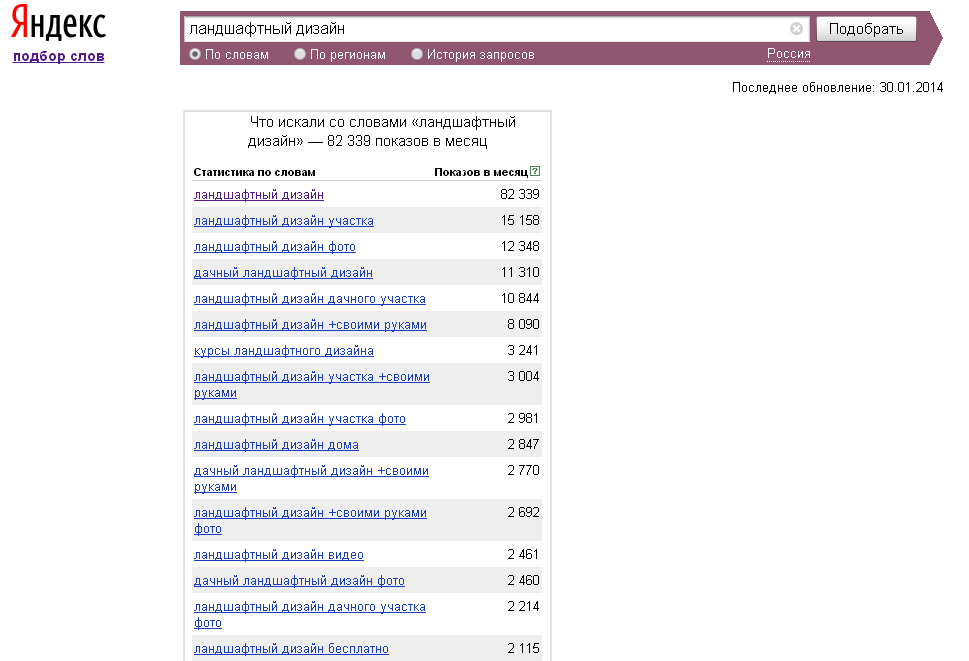Open the ландшафтный дизайн участка фото link
The image size is (969, 661).
300,418
